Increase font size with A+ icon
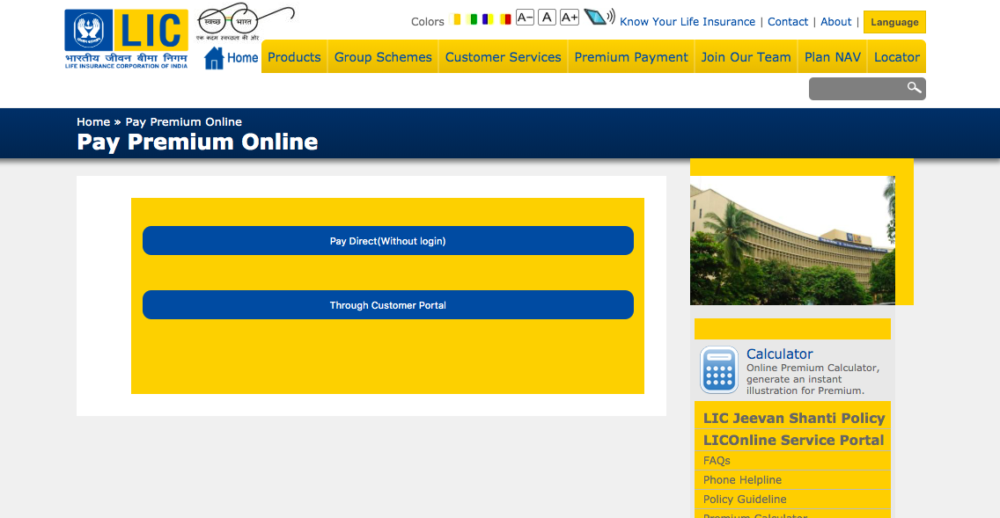The width and height of the screenshot is (1000, 518). click(x=570, y=18)
